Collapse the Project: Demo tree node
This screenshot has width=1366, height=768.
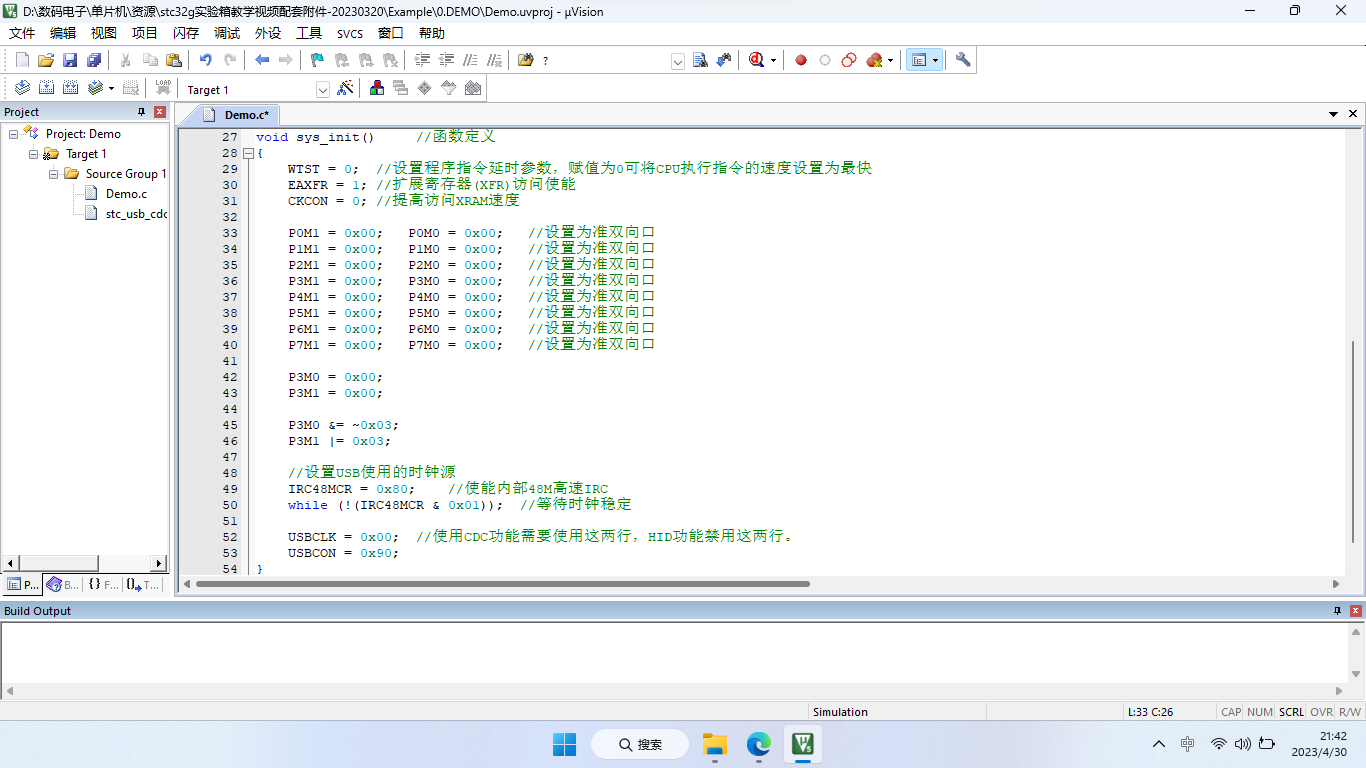[14, 134]
